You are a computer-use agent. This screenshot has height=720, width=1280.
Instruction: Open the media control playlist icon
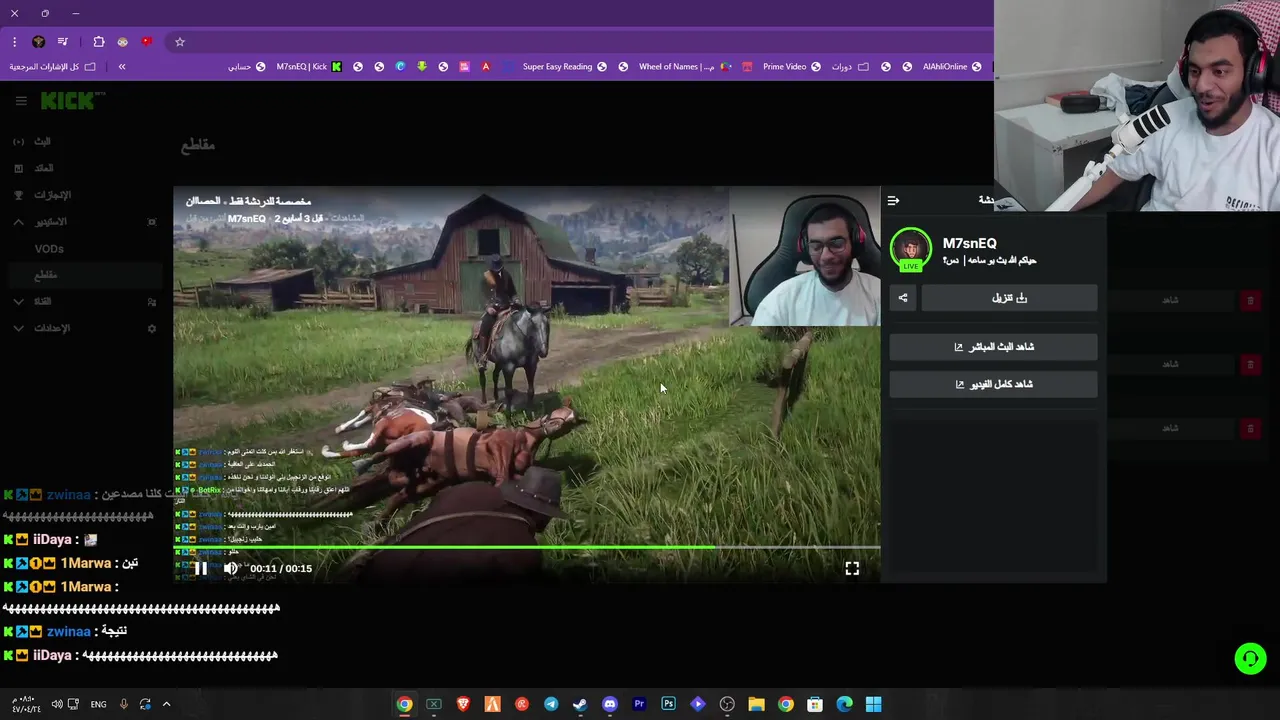pos(62,42)
